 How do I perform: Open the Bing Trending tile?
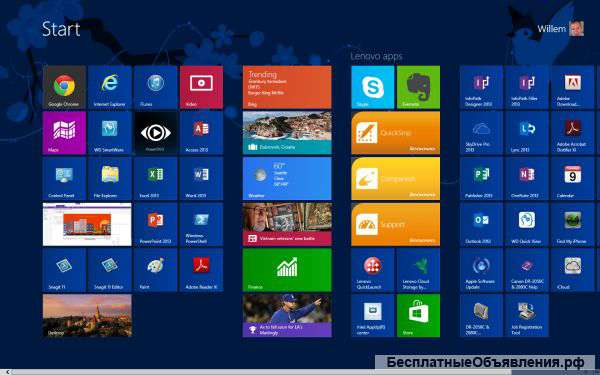287,87
